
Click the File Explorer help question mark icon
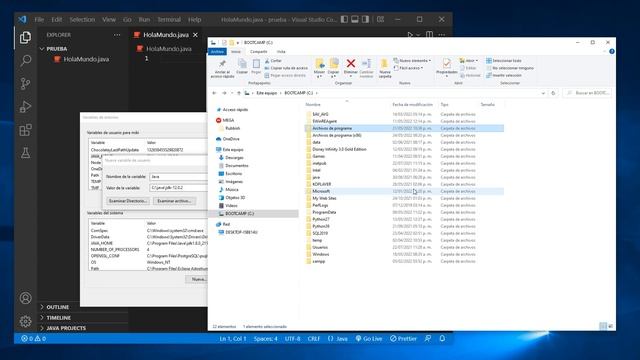pyautogui.click(x=611, y=51)
